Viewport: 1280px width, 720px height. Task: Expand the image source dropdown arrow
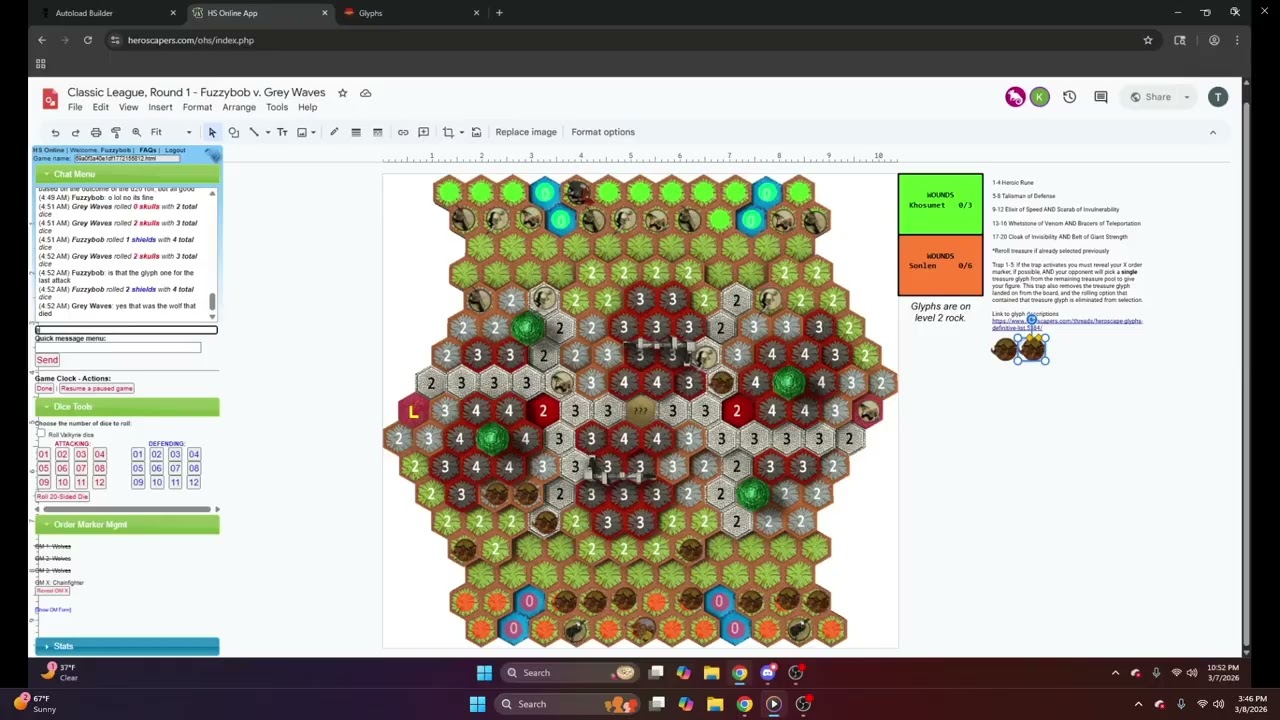coord(313,132)
